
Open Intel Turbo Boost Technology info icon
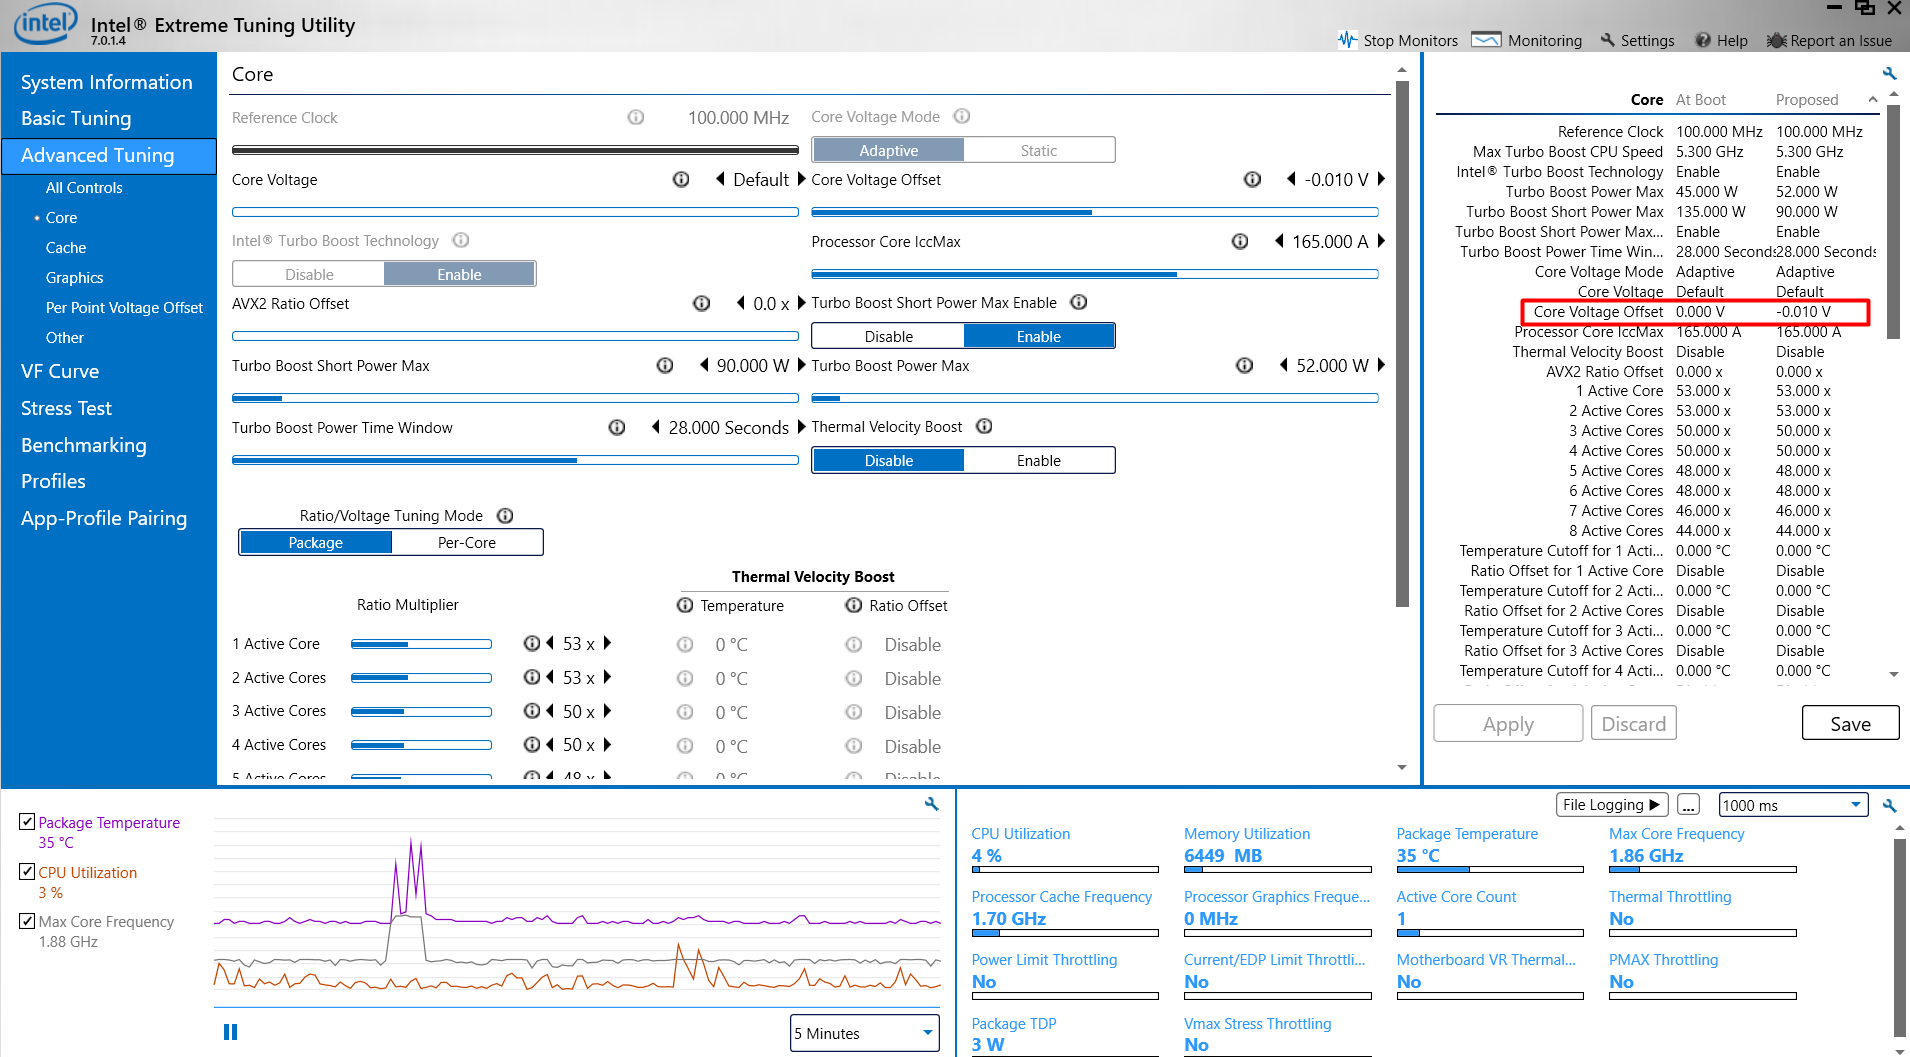point(461,240)
